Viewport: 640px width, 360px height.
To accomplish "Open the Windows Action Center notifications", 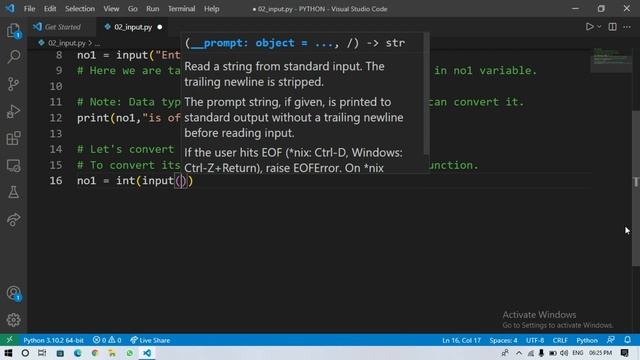I will click(624, 353).
